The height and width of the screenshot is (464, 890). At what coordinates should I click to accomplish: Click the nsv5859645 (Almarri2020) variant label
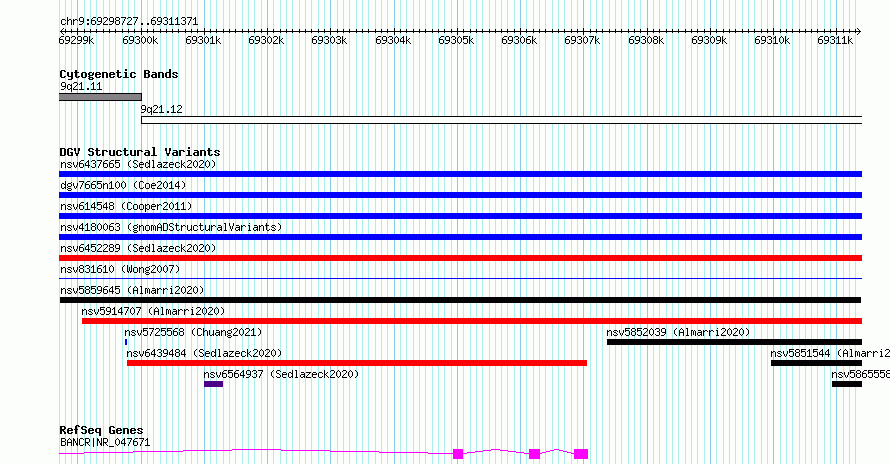tap(132, 290)
